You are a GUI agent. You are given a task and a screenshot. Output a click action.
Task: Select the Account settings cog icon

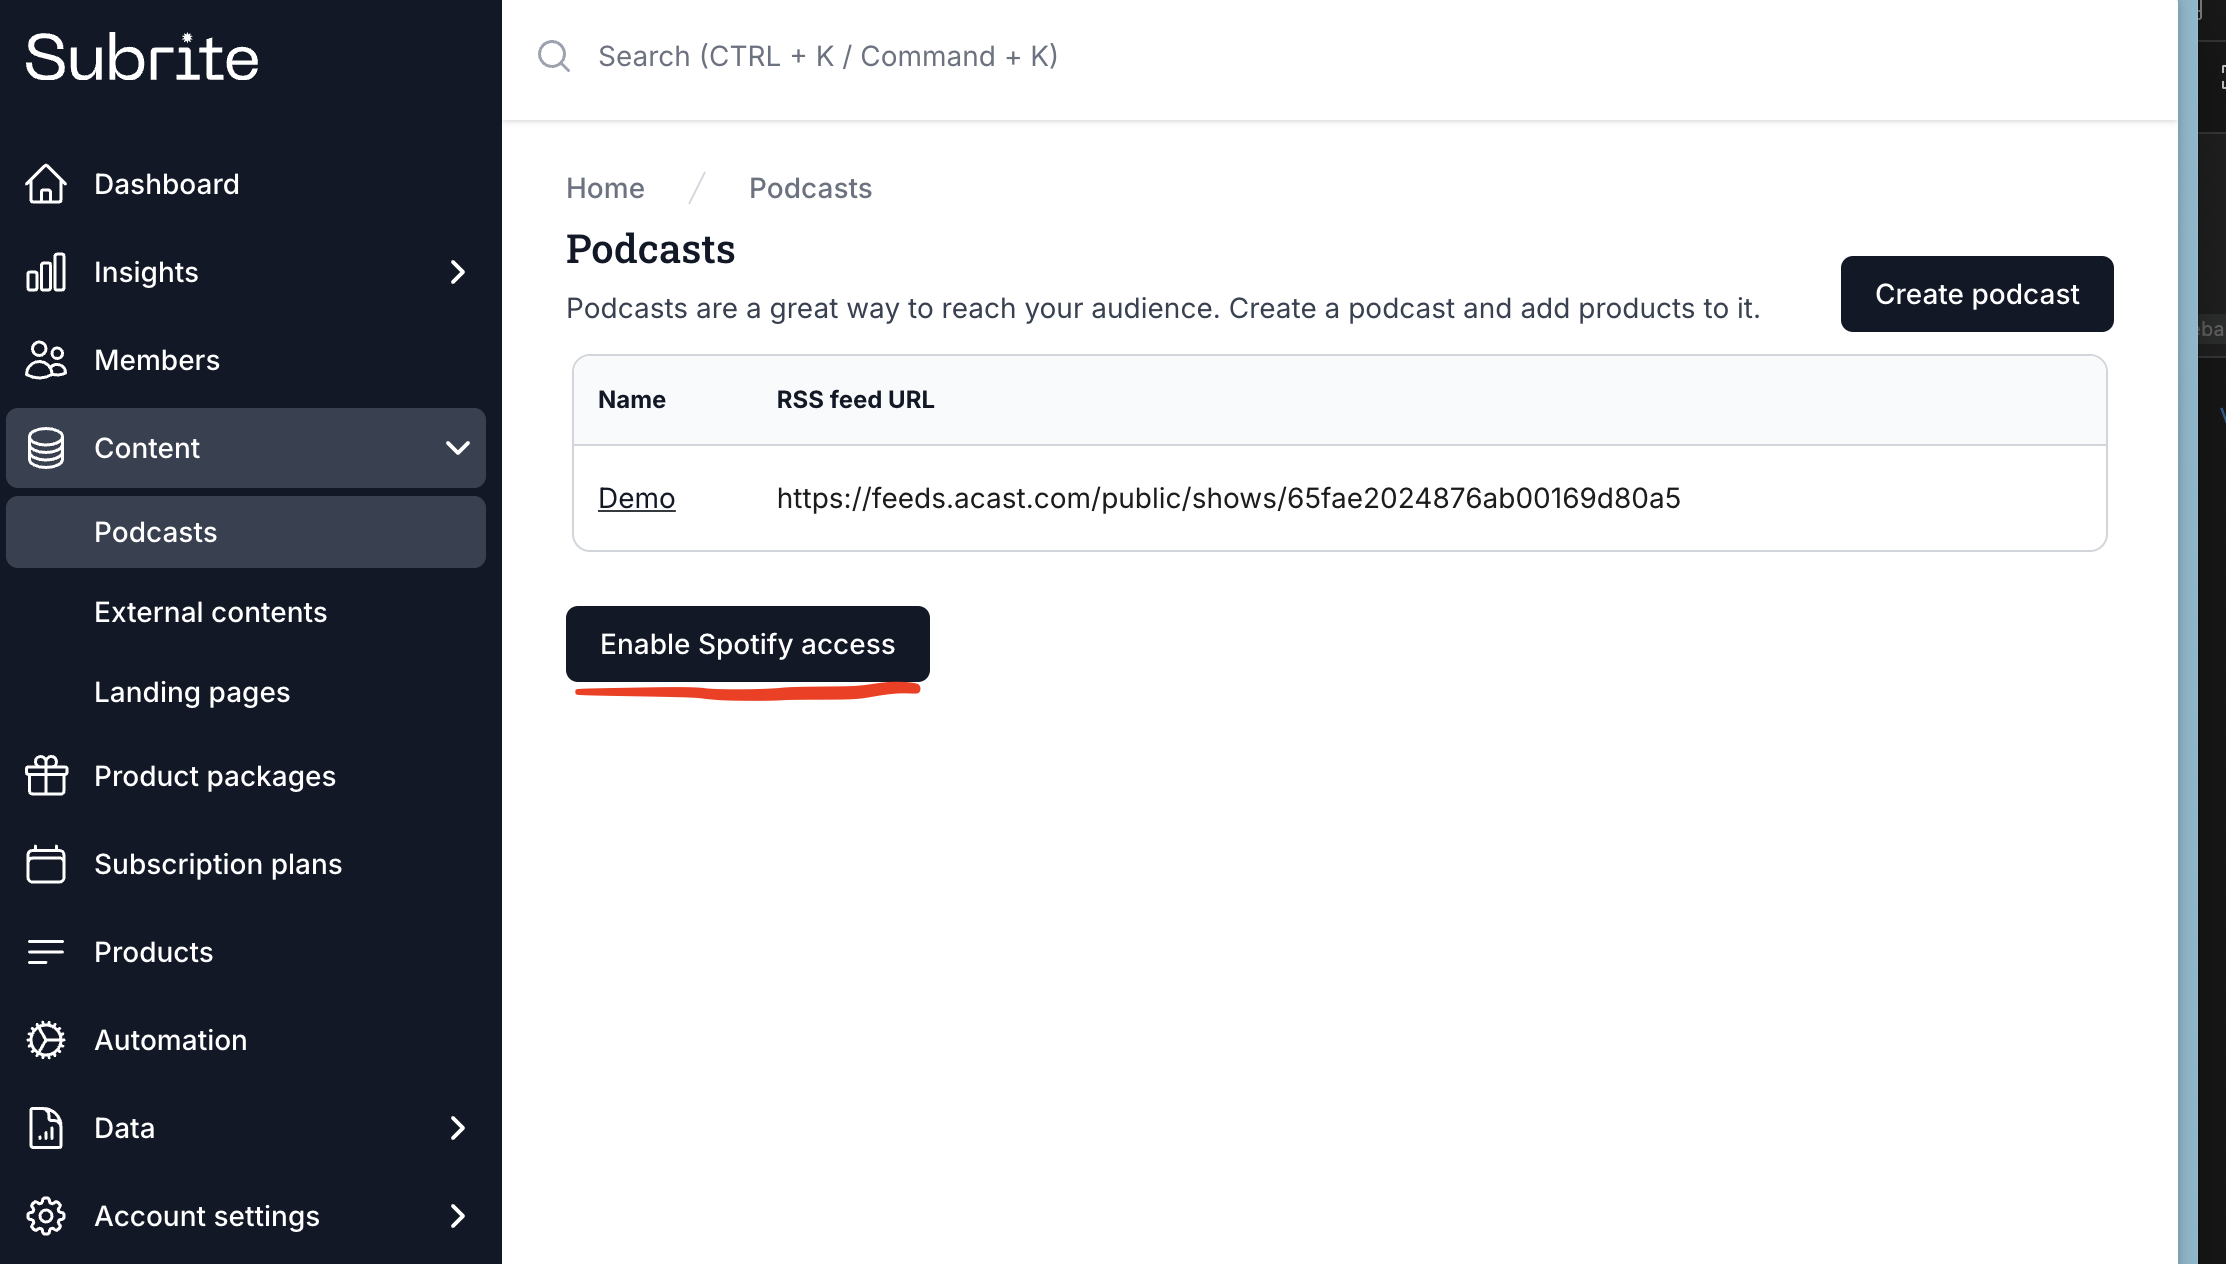click(x=45, y=1216)
